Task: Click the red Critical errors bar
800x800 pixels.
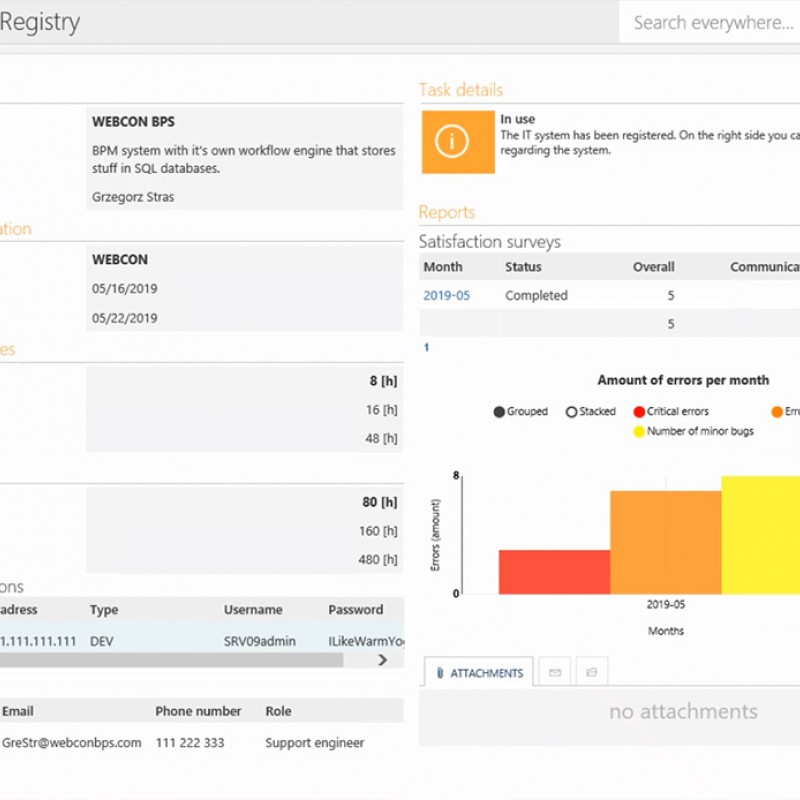Action: 554,571
